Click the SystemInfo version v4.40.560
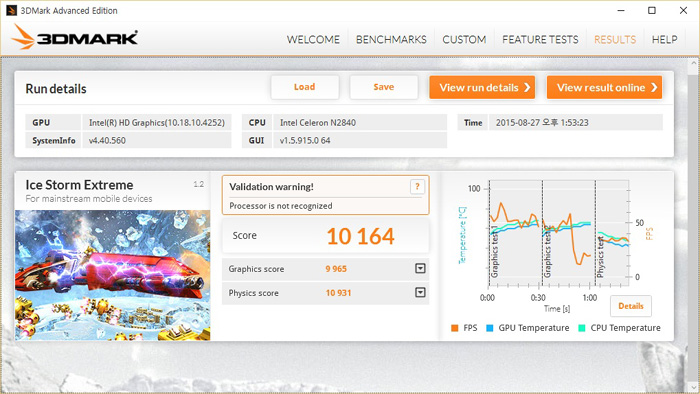The image size is (700, 394). click(107, 141)
